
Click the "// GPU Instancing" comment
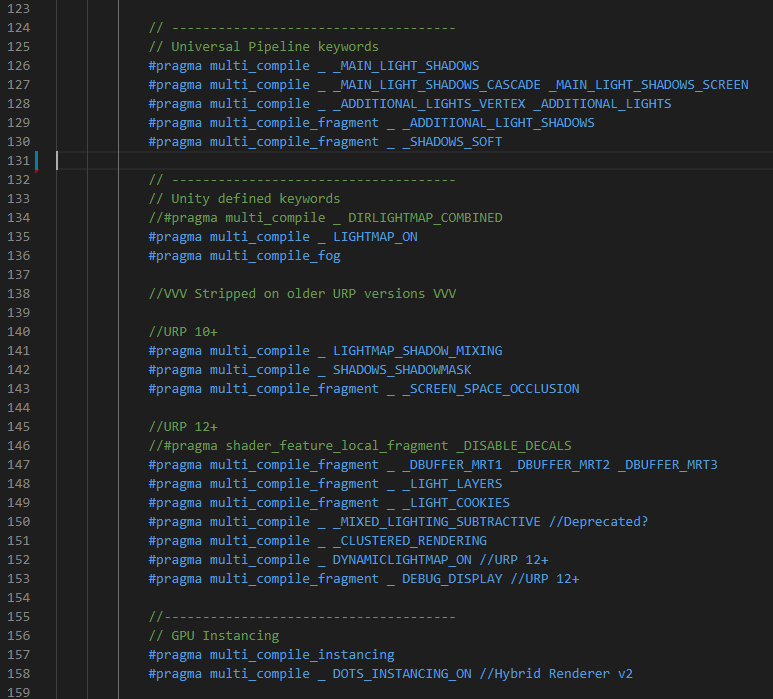[213, 636]
